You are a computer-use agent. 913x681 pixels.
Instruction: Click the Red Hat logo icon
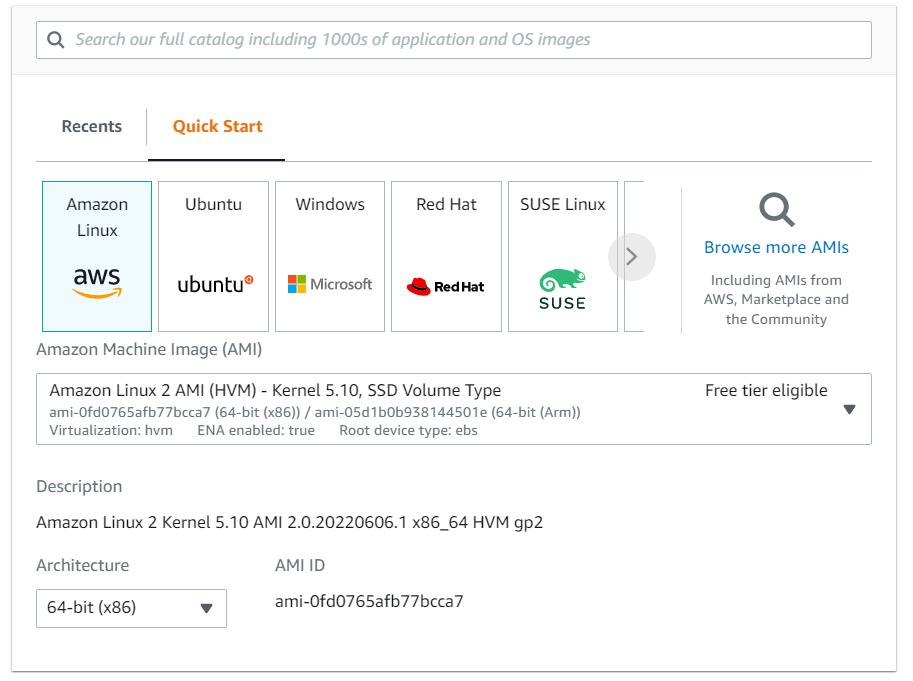point(445,286)
